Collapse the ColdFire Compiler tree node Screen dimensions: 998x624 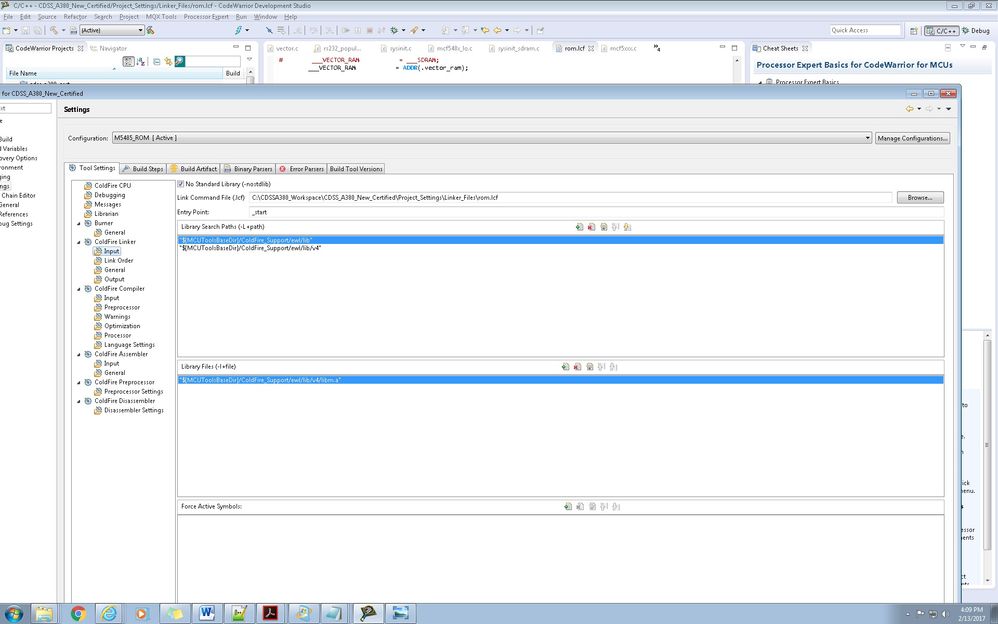[79, 288]
